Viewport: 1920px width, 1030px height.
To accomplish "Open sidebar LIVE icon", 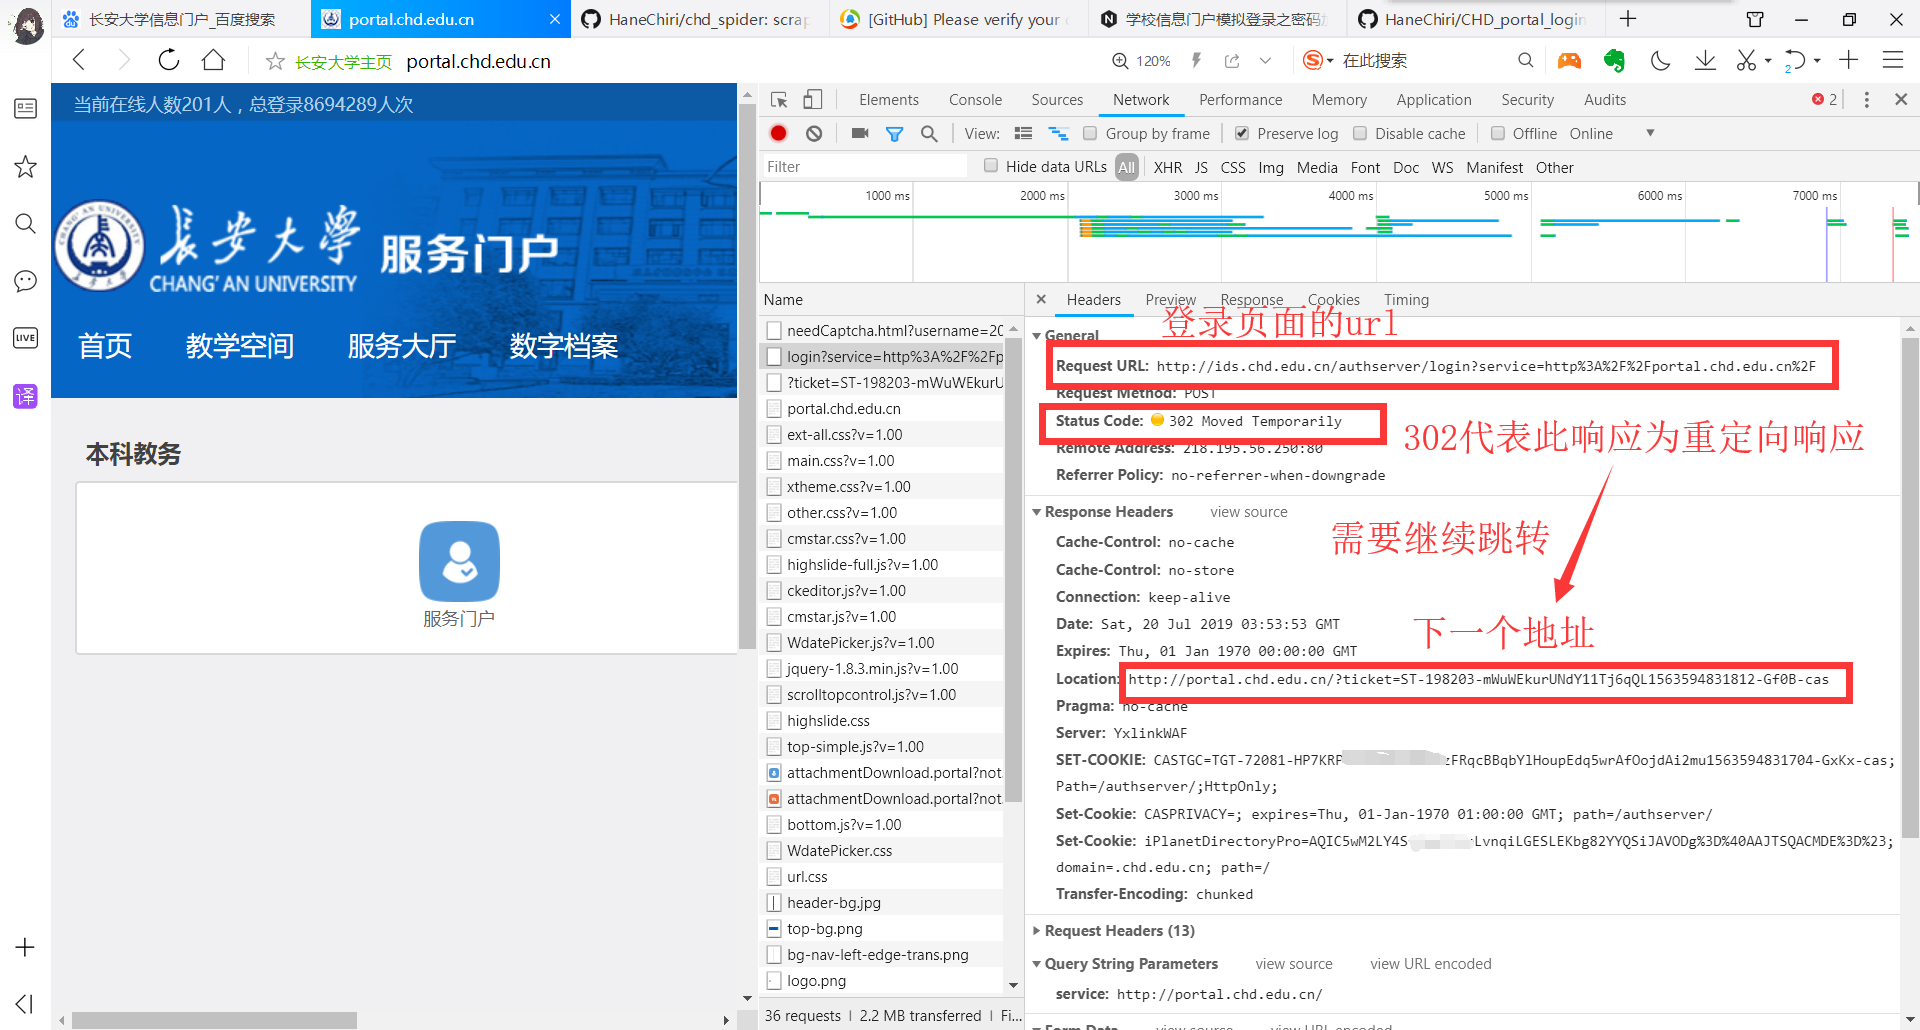I will [25, 338].
